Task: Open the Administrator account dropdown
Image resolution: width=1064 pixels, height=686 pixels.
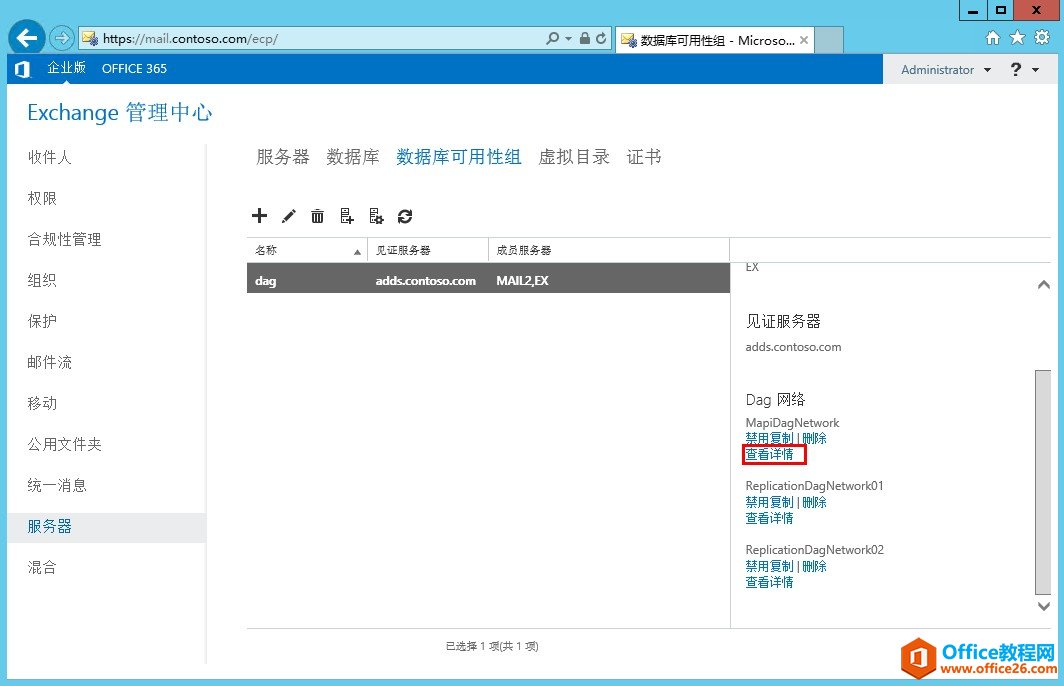Action: pyautogui.click(x=944, y=69)
